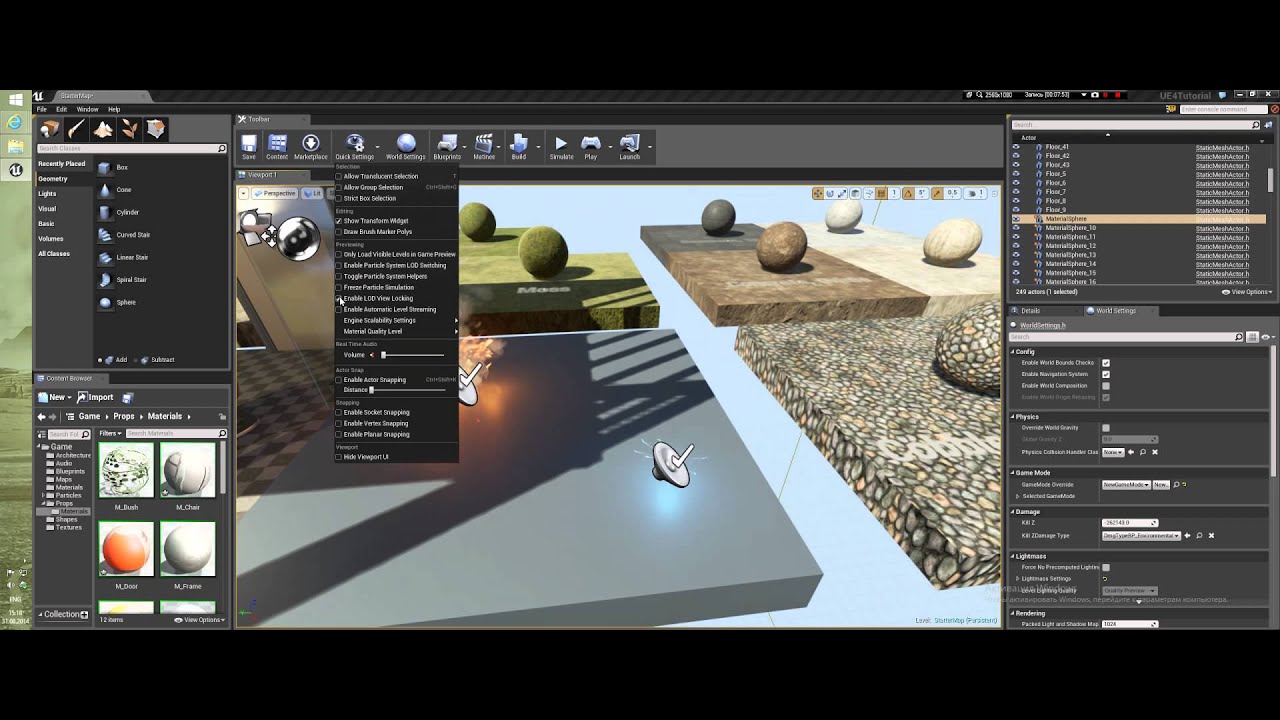Screen dimensions: 1280x720
Task: Click the Build toolbar icon
Action: (x=518, y=147)
